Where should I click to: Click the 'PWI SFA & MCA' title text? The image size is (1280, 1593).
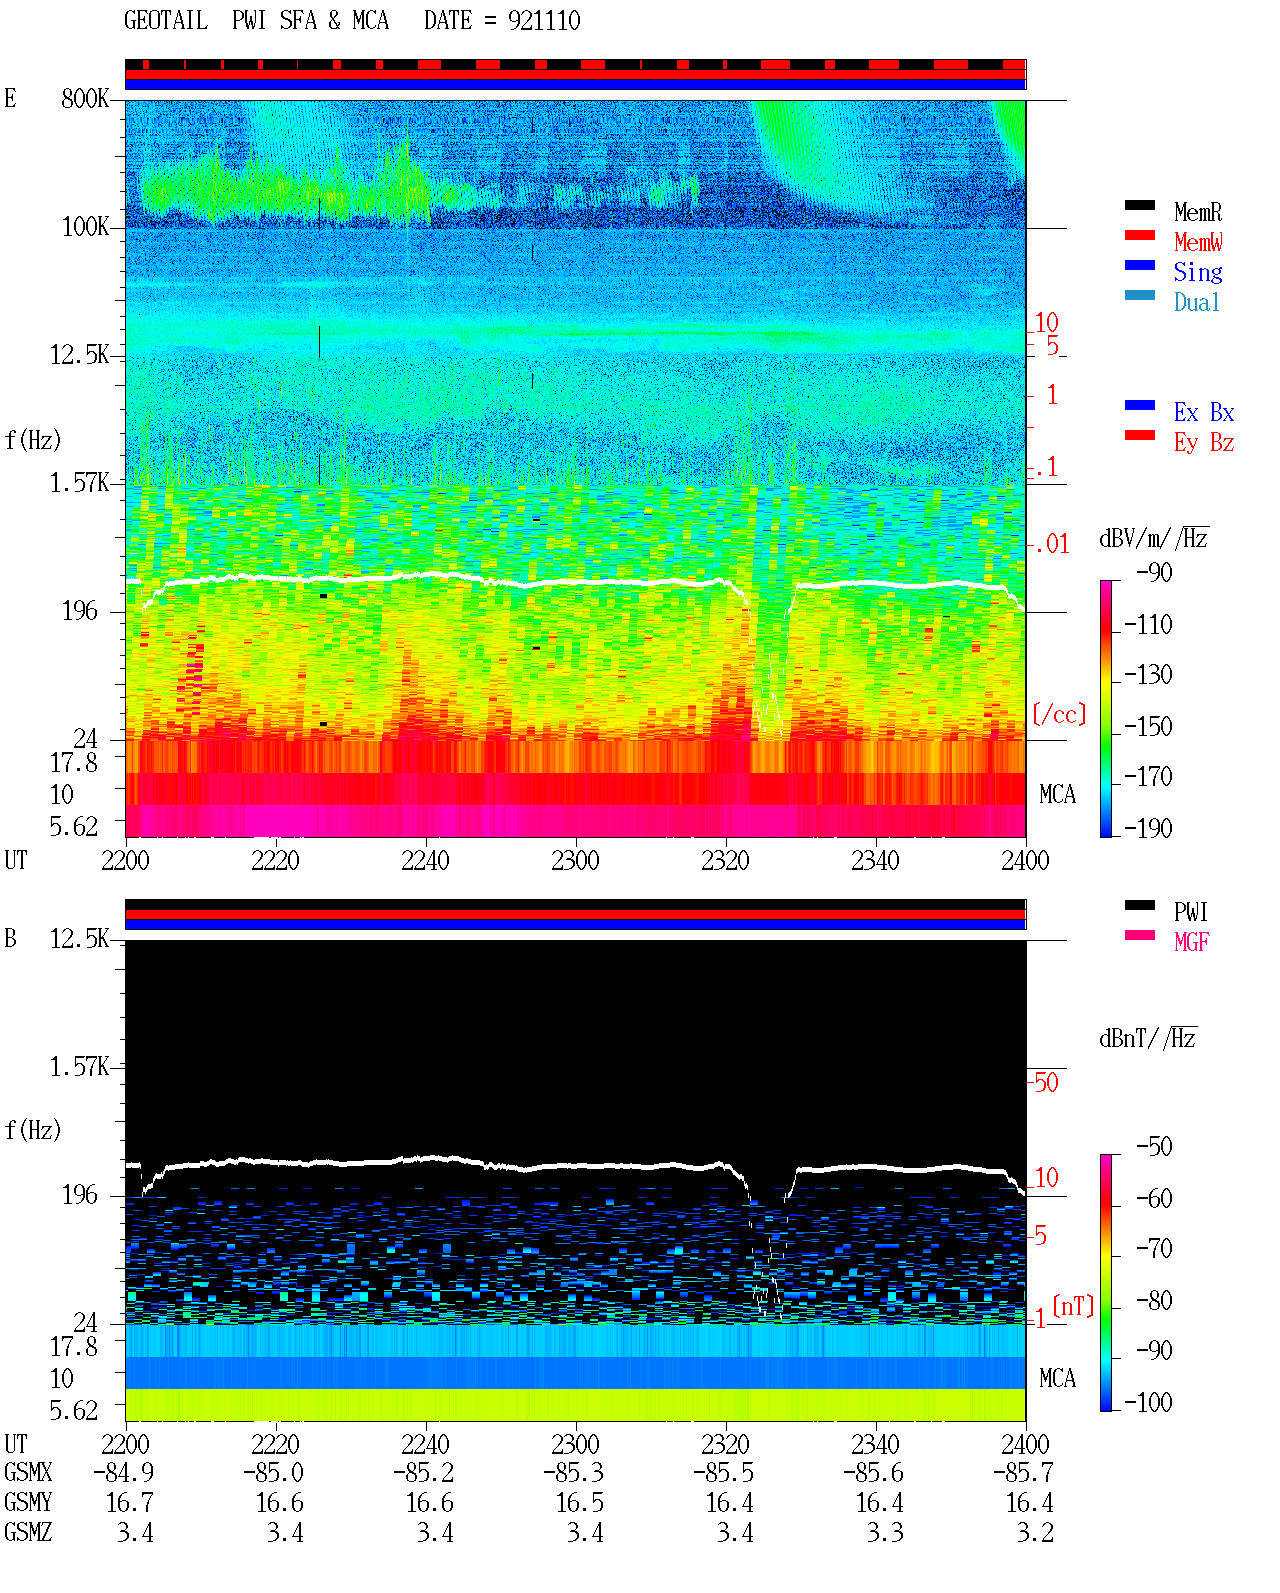point(310,21)
